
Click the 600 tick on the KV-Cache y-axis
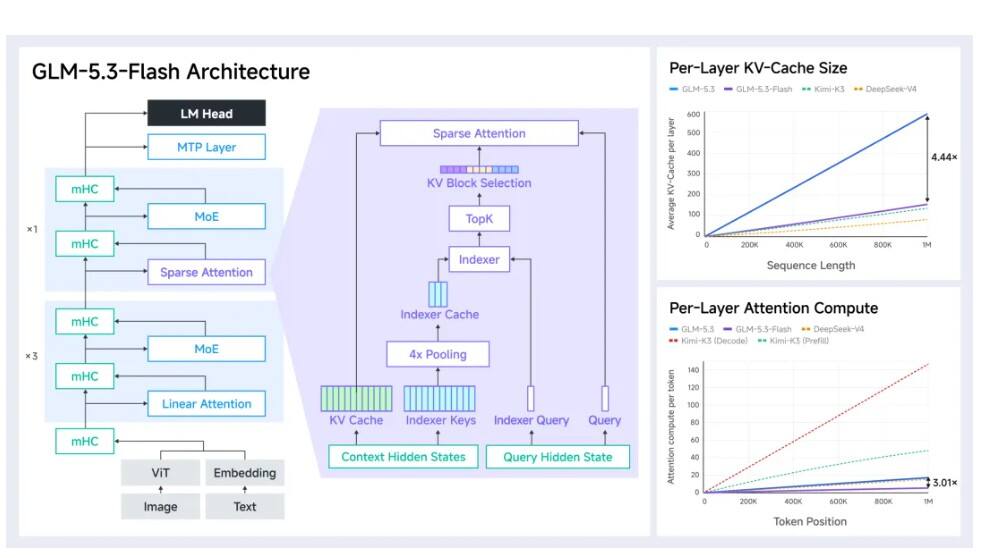click(x=694, y=114)
